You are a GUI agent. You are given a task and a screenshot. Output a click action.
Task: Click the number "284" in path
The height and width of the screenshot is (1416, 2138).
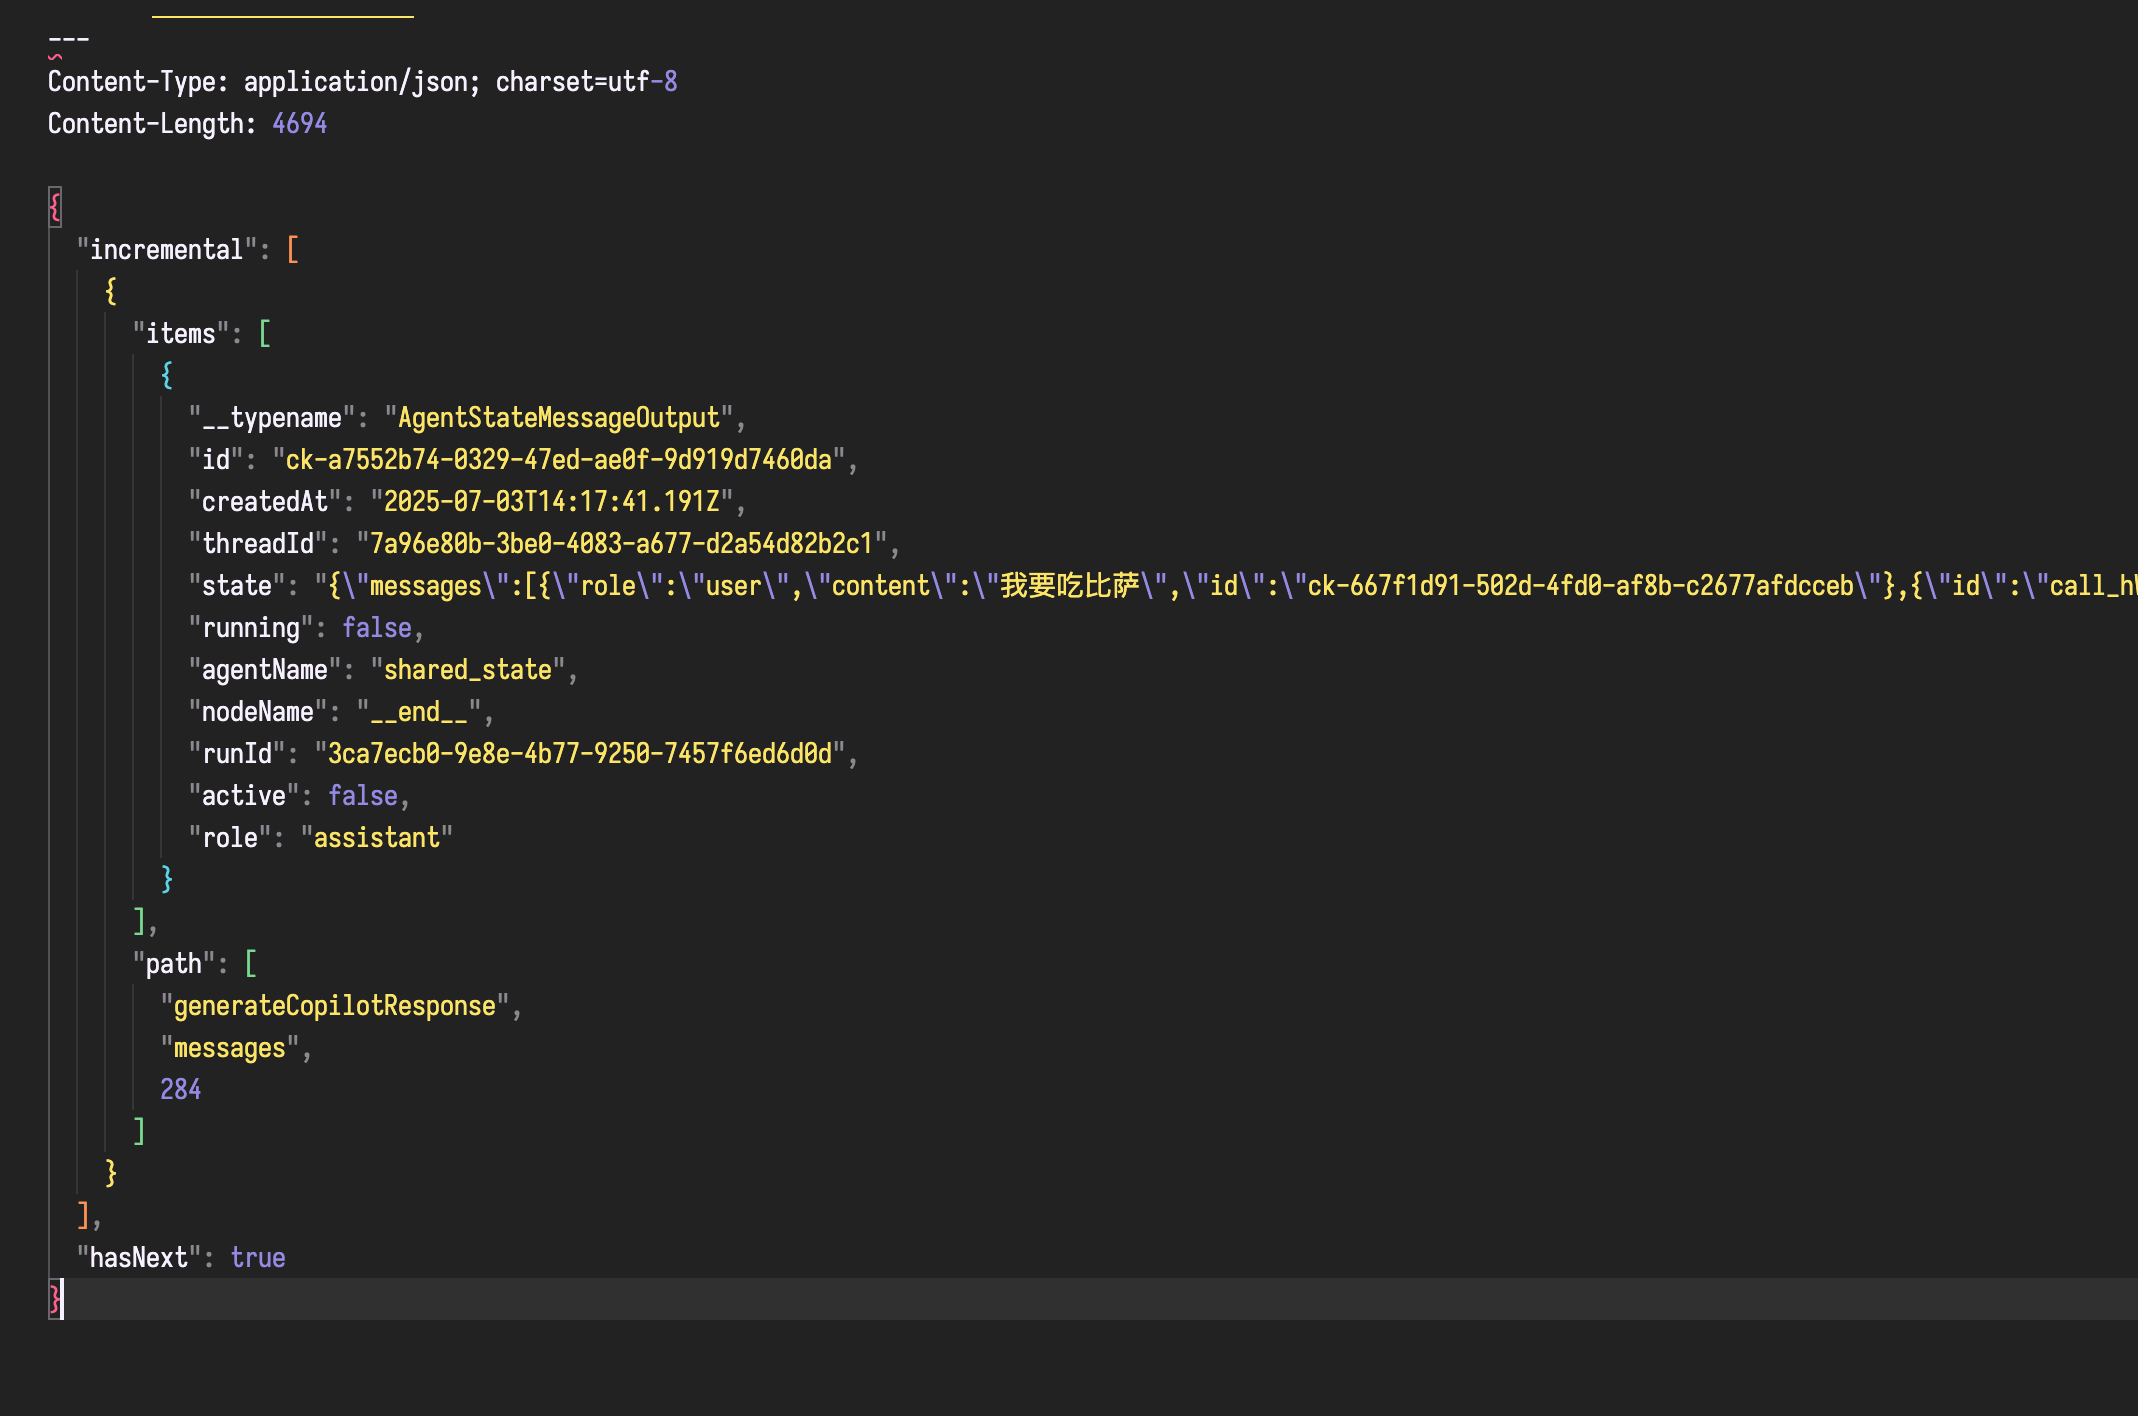point(181,1090)
